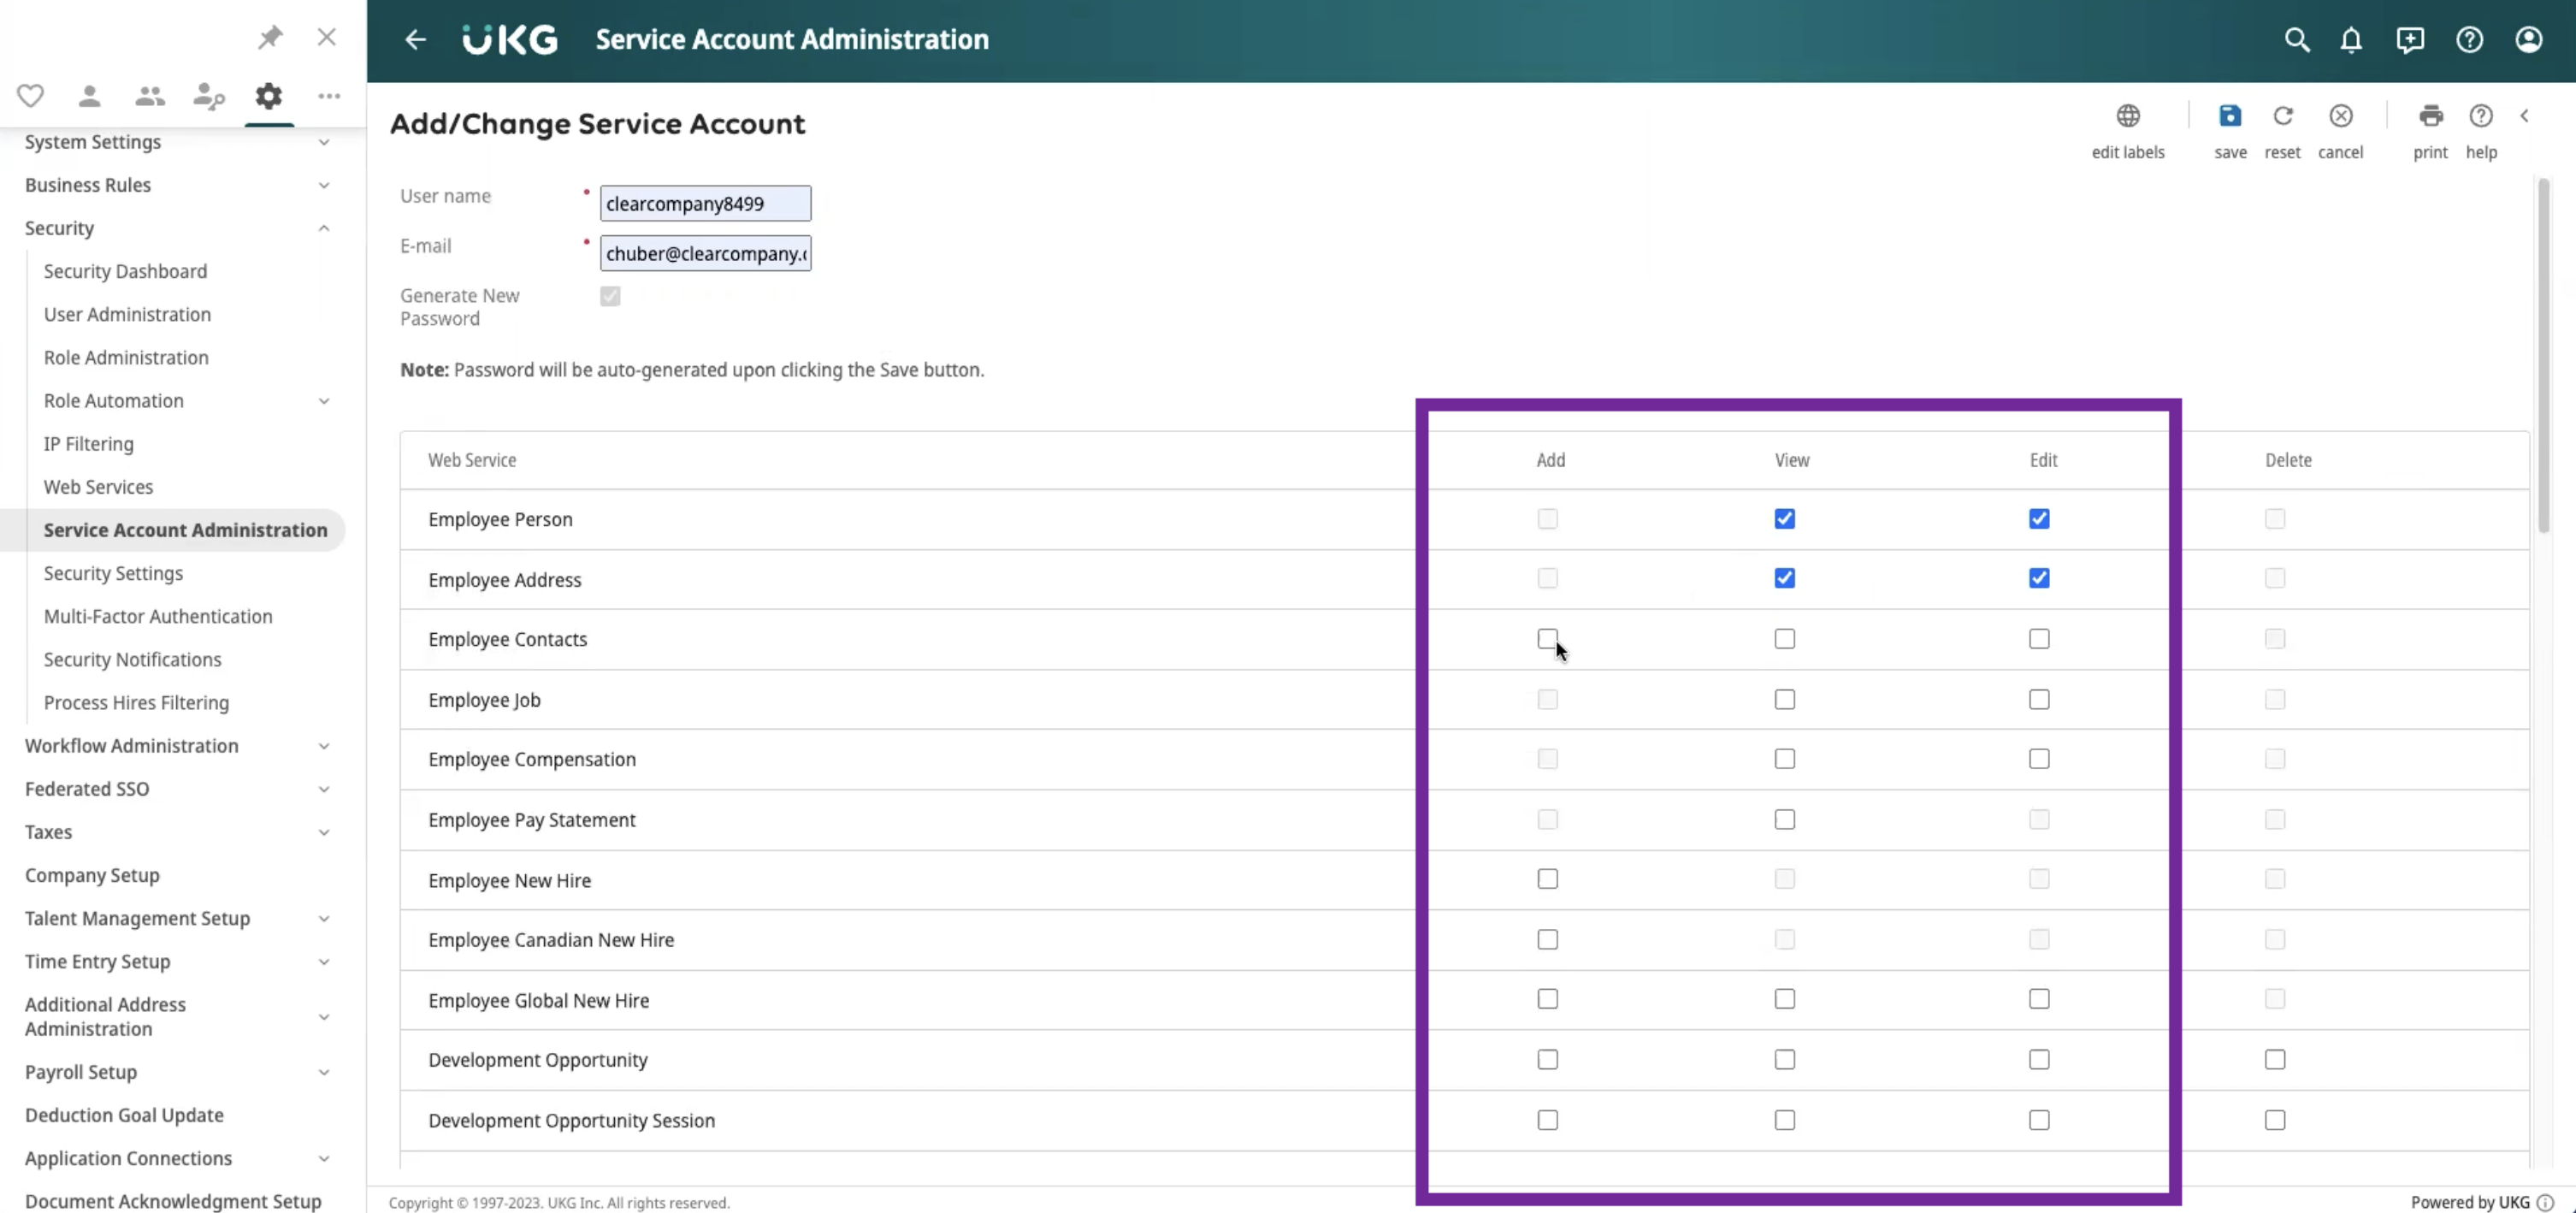Cancel the service account changes

tap(2341, 116)
